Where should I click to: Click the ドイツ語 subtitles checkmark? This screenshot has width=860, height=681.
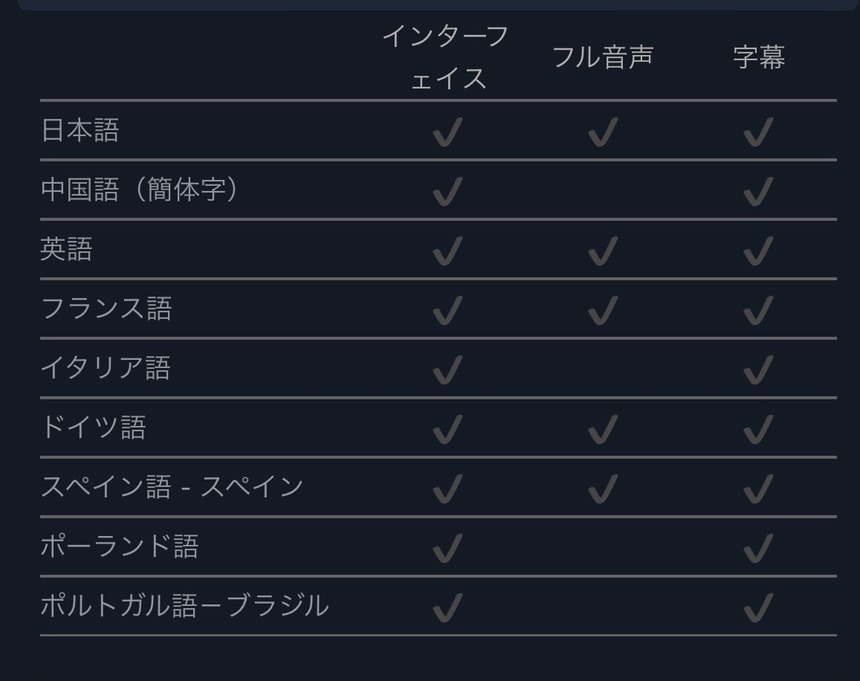[759, 429]
